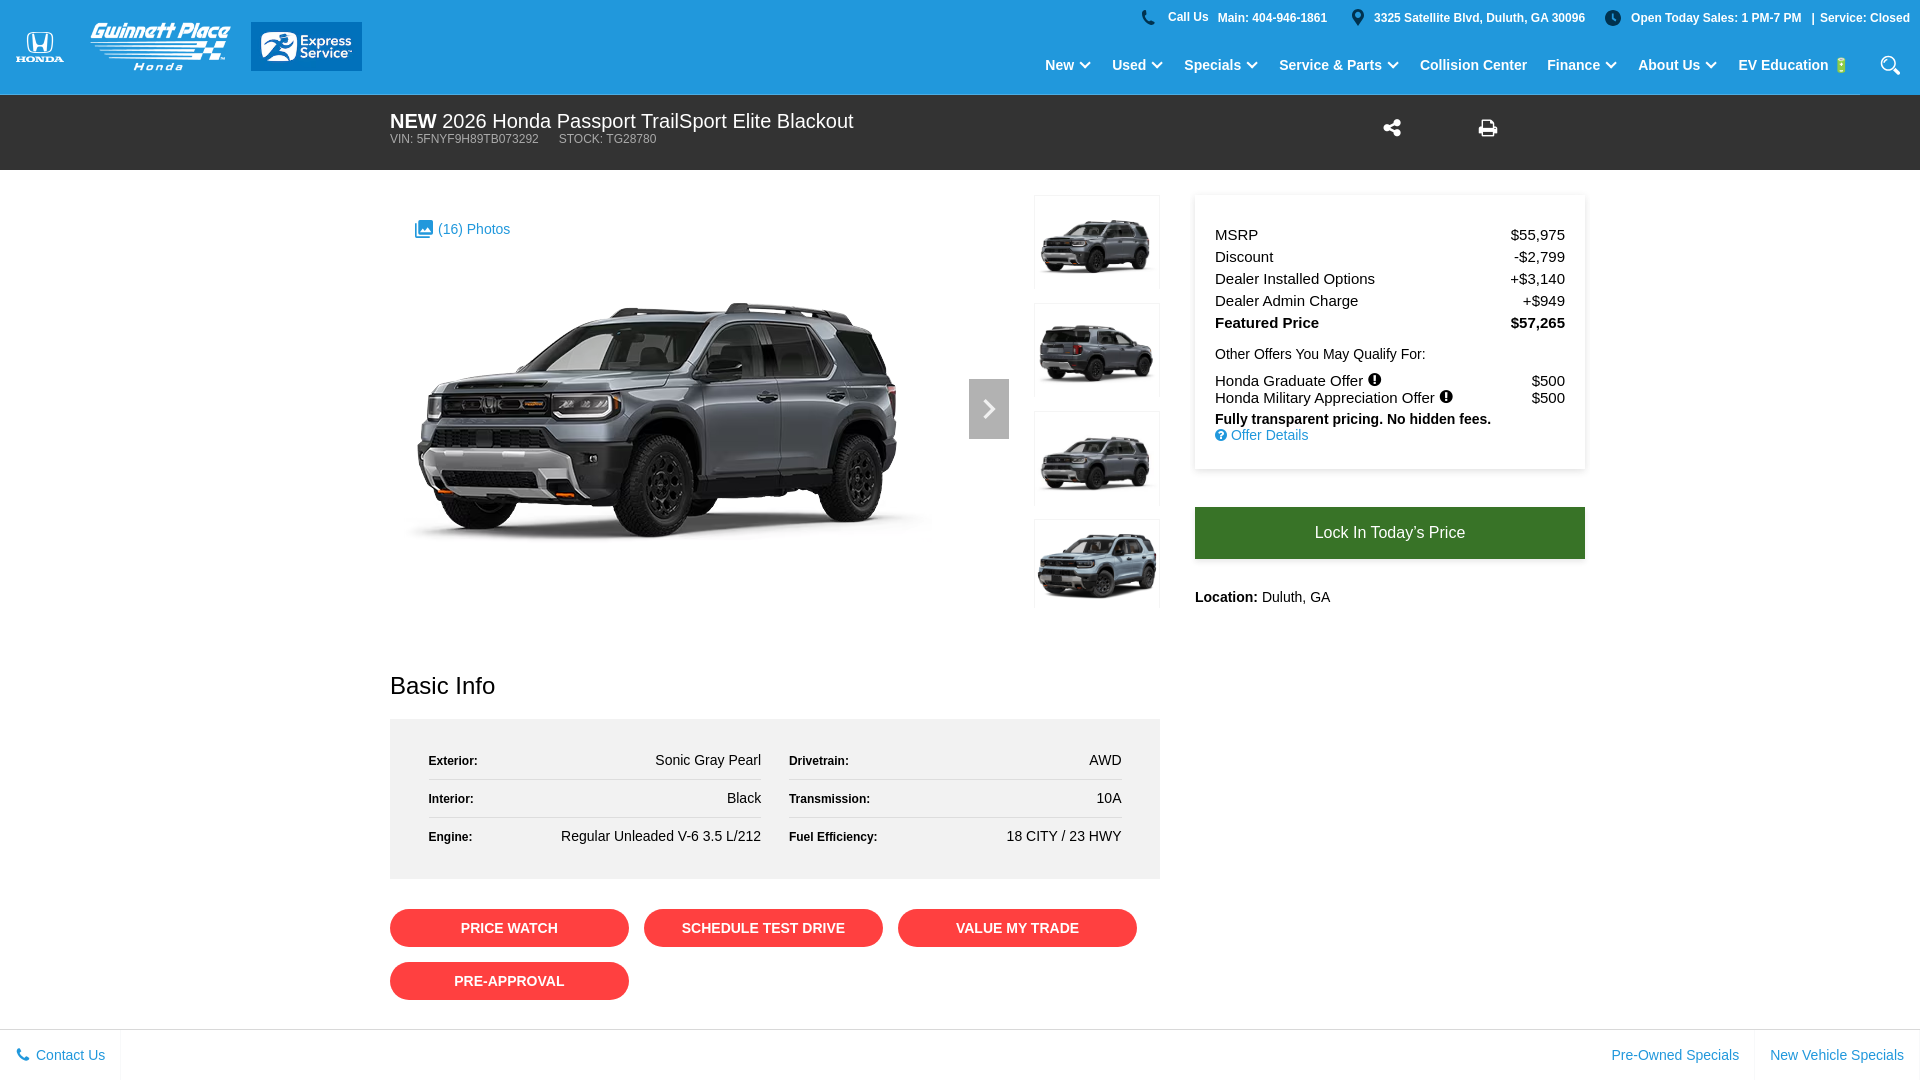Expand the About Us menu
1920x1080 pixels.
click(1677, 65)
